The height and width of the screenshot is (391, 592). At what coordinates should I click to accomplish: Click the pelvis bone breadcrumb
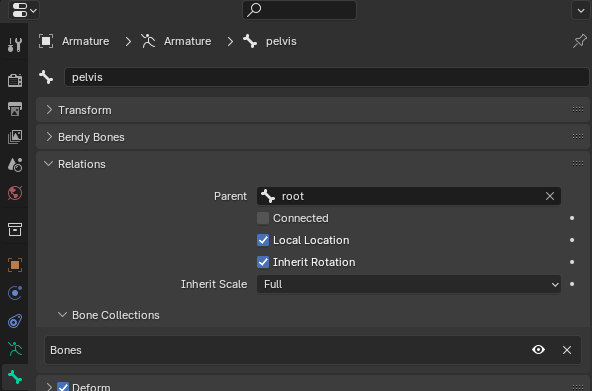[x=270, y=41]
